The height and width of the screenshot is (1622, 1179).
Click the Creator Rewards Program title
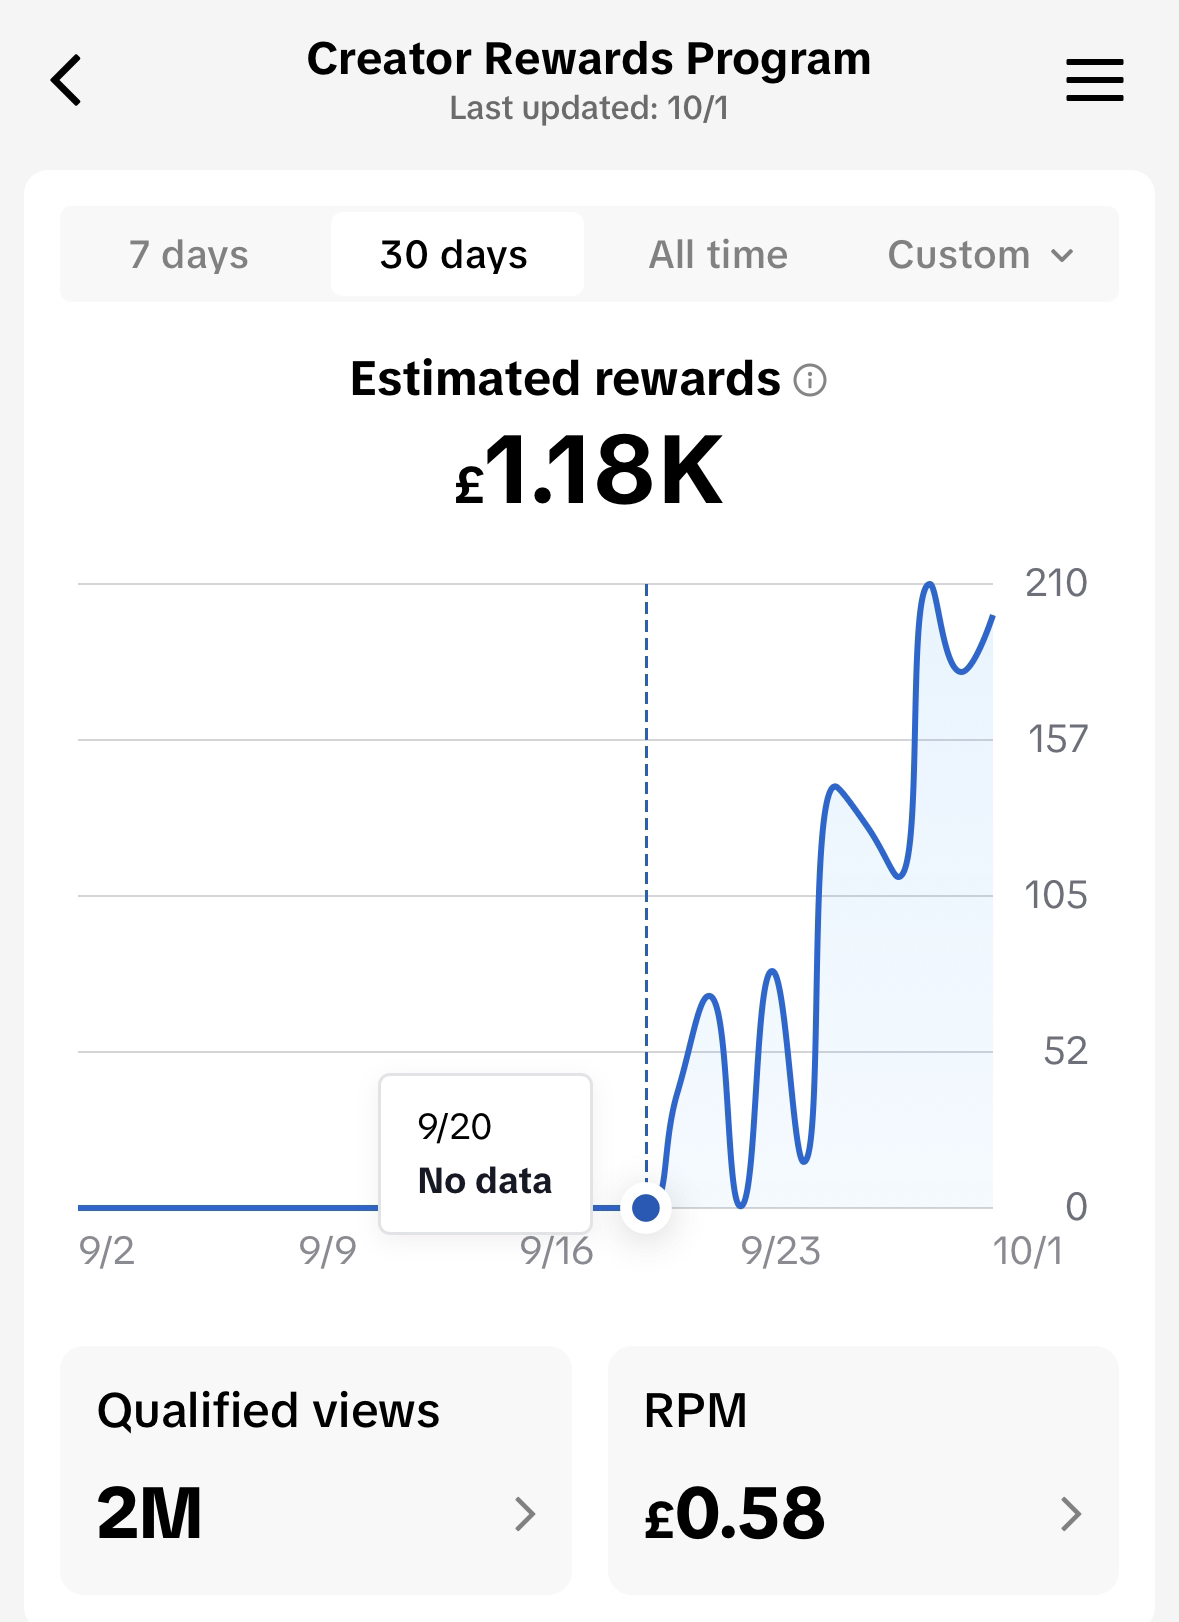pyautogui.click(x=589, y=59)
